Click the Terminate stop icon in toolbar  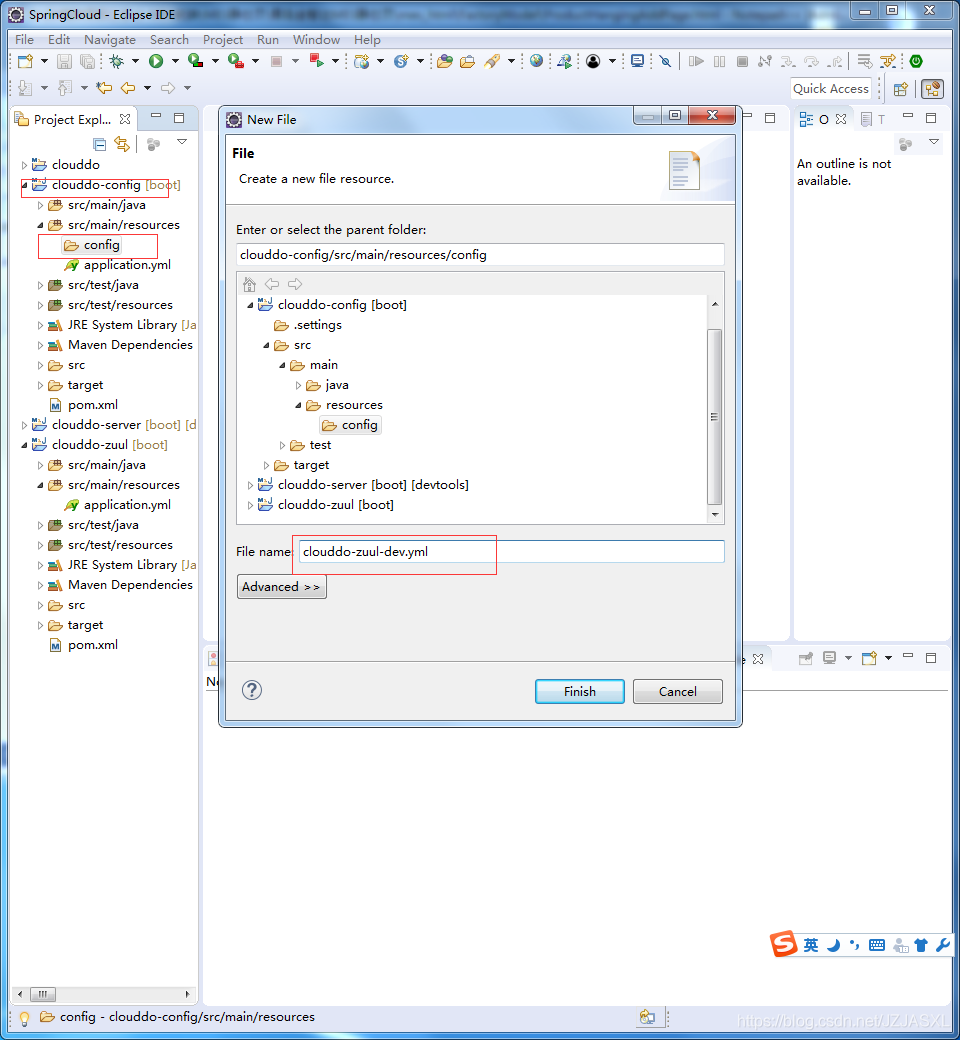pyautogui.click(x=742, y=62)
